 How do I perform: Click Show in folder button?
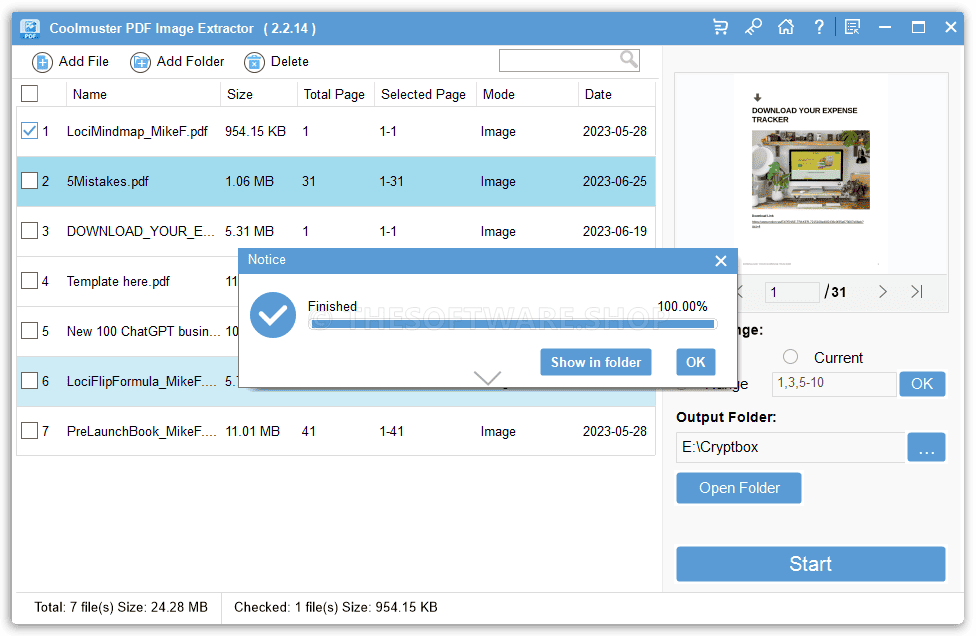coord(596,362)
